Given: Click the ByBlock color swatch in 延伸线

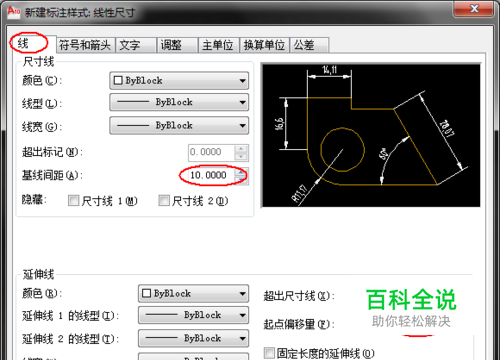Looking at the screenshot, I should [x=146, y=293].
